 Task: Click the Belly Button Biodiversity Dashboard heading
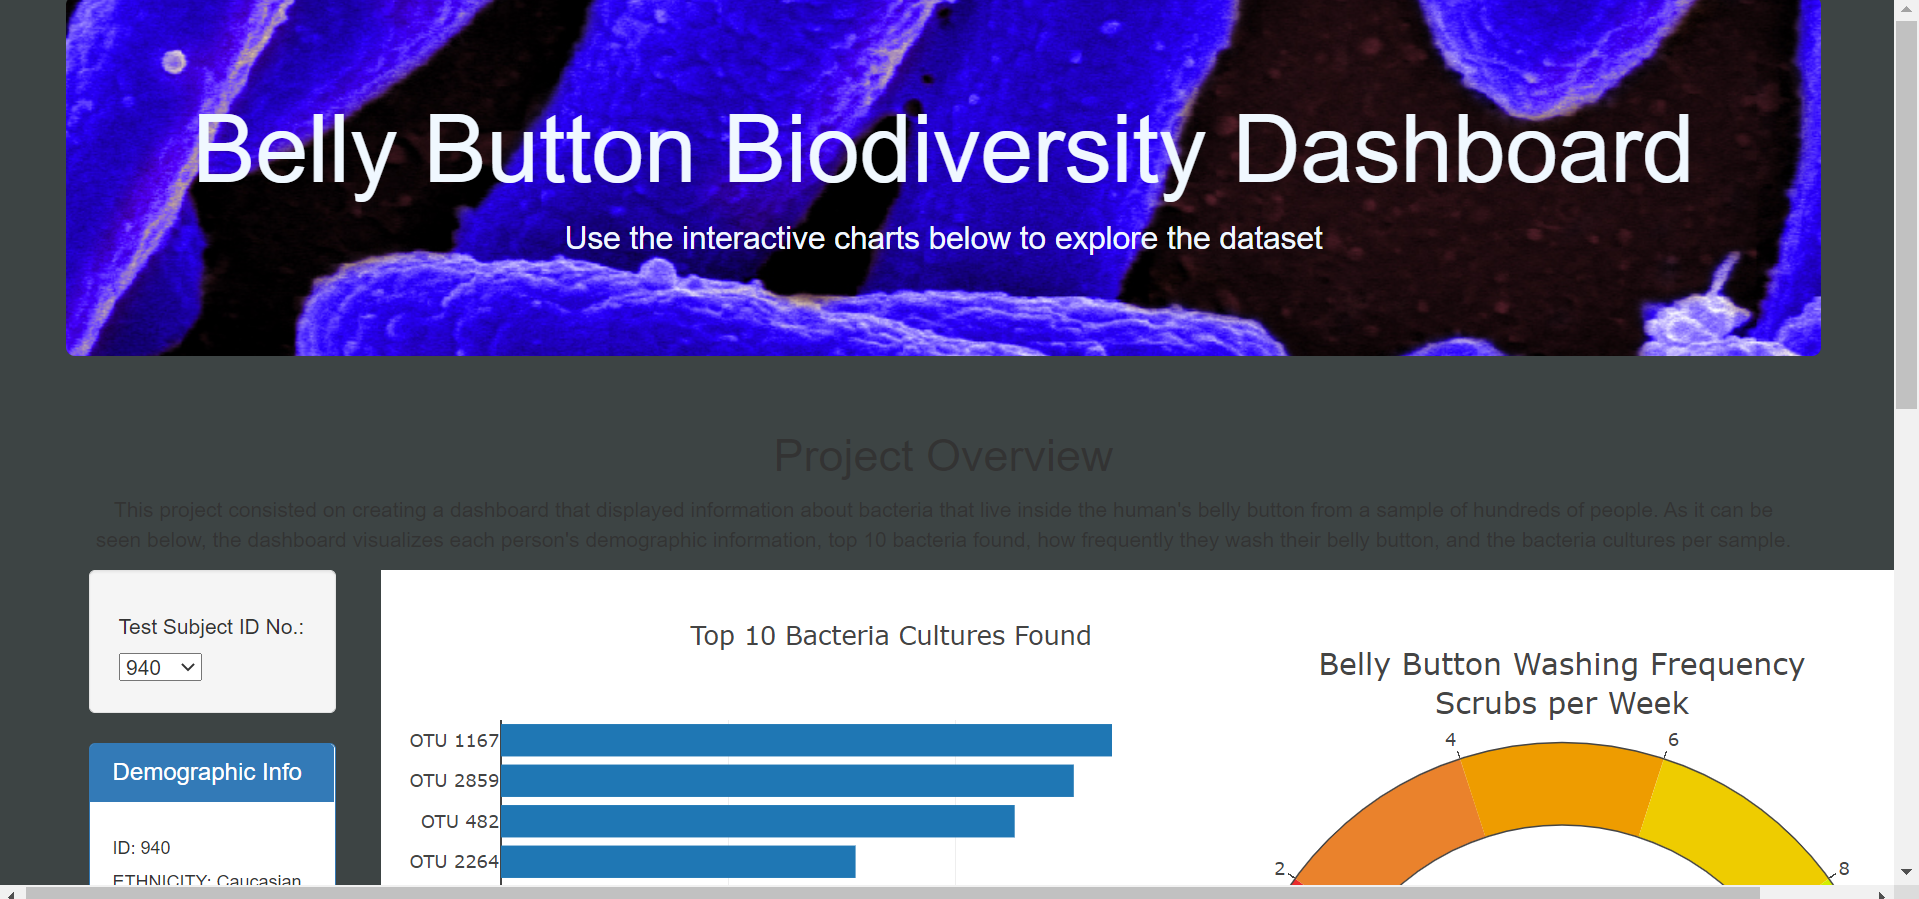pos(943,150)
